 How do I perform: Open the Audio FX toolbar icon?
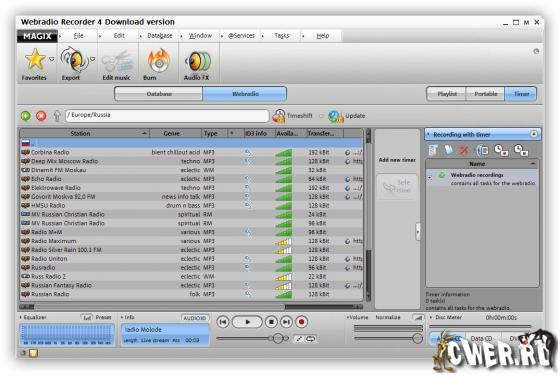pyautogui.click(x=198, y=61)
